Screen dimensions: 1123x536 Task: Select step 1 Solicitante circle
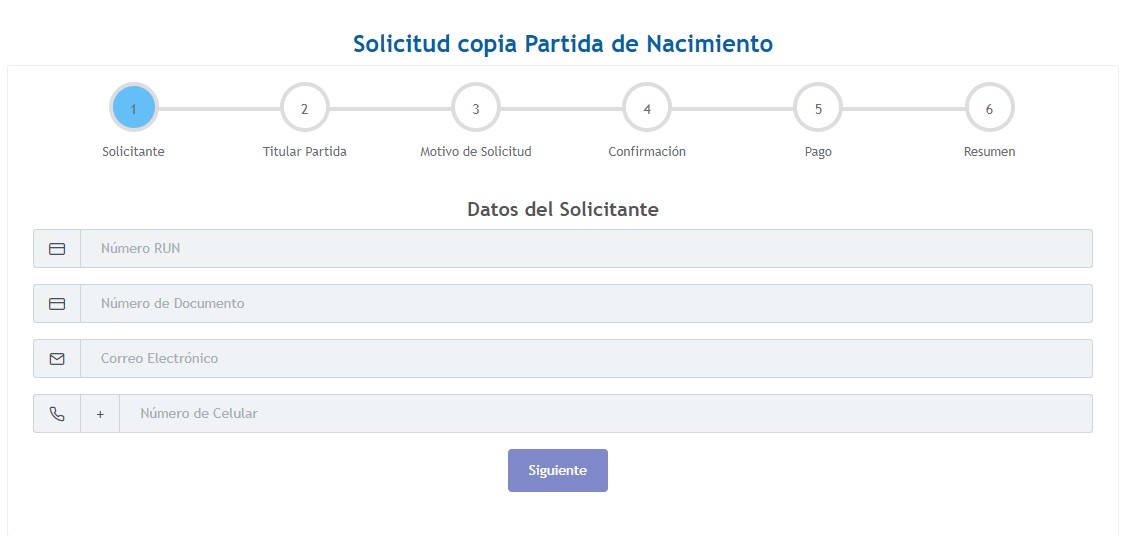(x=133, y=108)
